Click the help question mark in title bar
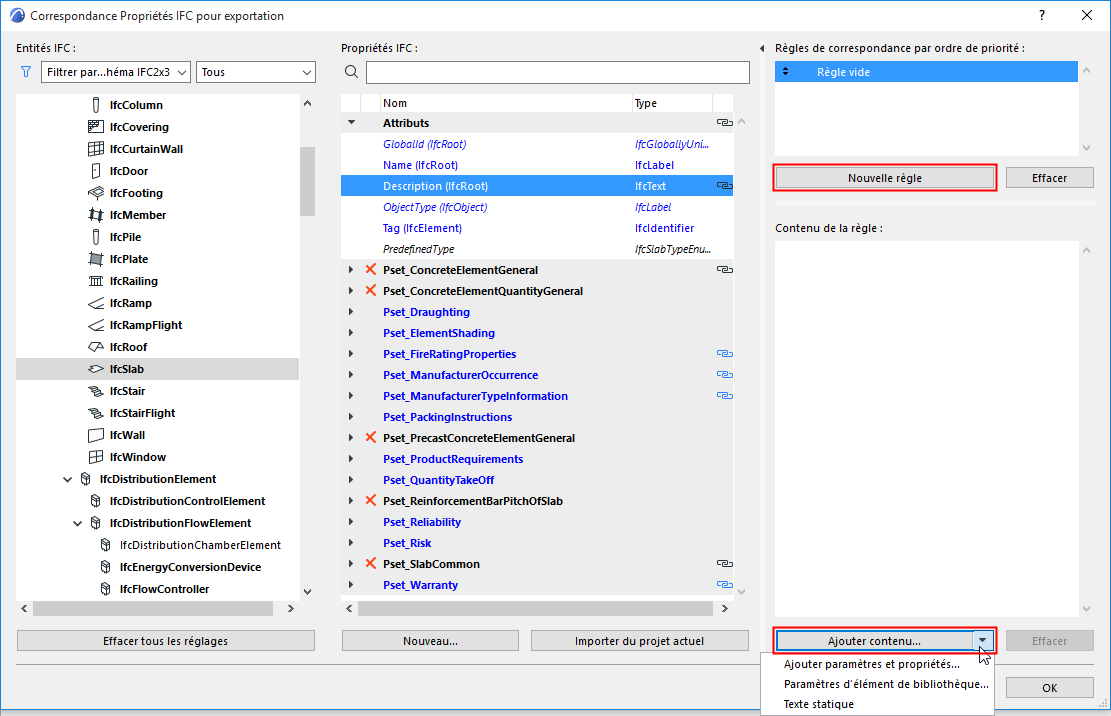Viewport: 1111px width, 716px height. [x=1042, y=16]
